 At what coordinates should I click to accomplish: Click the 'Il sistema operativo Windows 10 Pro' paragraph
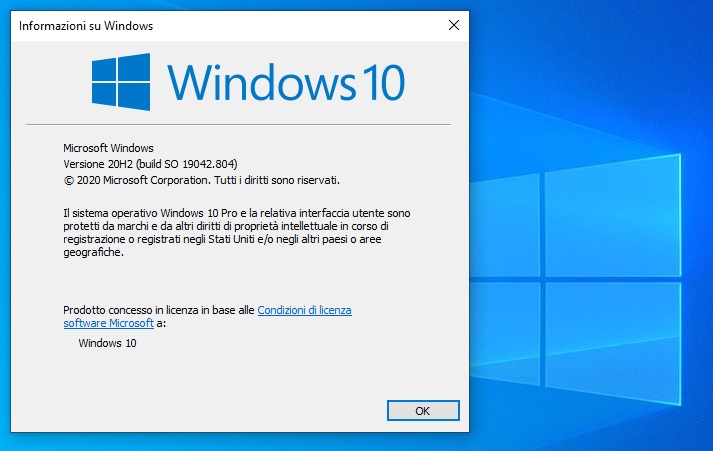coord(236,232)
